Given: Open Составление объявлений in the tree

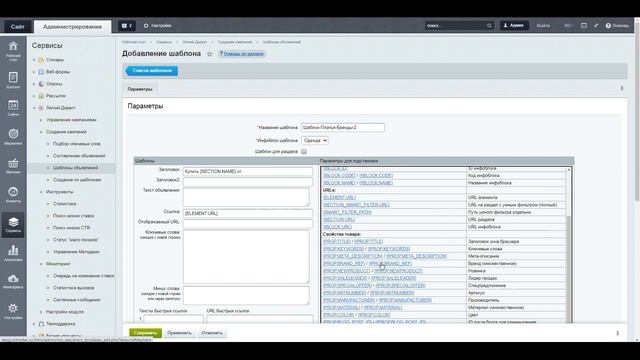Looking at the screenshot, I should pos(79,156).
